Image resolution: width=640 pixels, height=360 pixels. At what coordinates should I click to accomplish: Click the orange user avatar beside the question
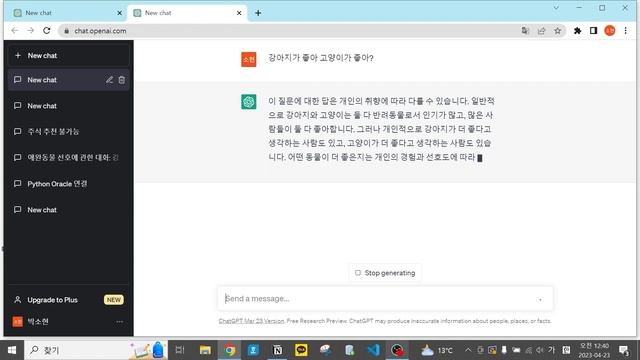click(x=249, y=59)
